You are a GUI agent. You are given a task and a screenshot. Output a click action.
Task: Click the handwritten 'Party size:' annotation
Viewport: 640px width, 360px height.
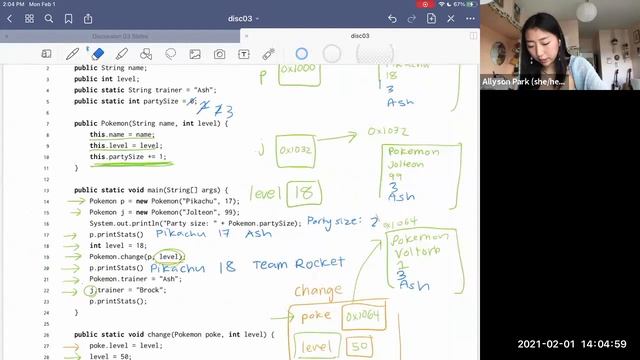click(335, 222)
